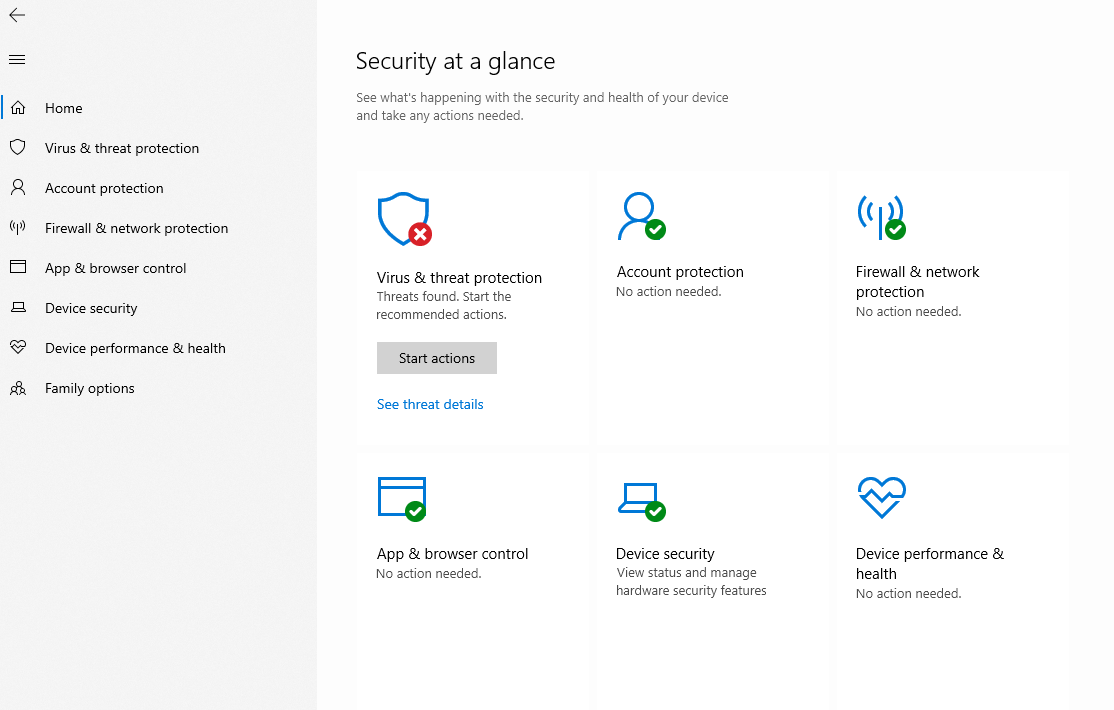Click the window icon for App & browser sidebar
This screenshot has height=710, width=1114.
pyautogui.click(x=18, y=267)
